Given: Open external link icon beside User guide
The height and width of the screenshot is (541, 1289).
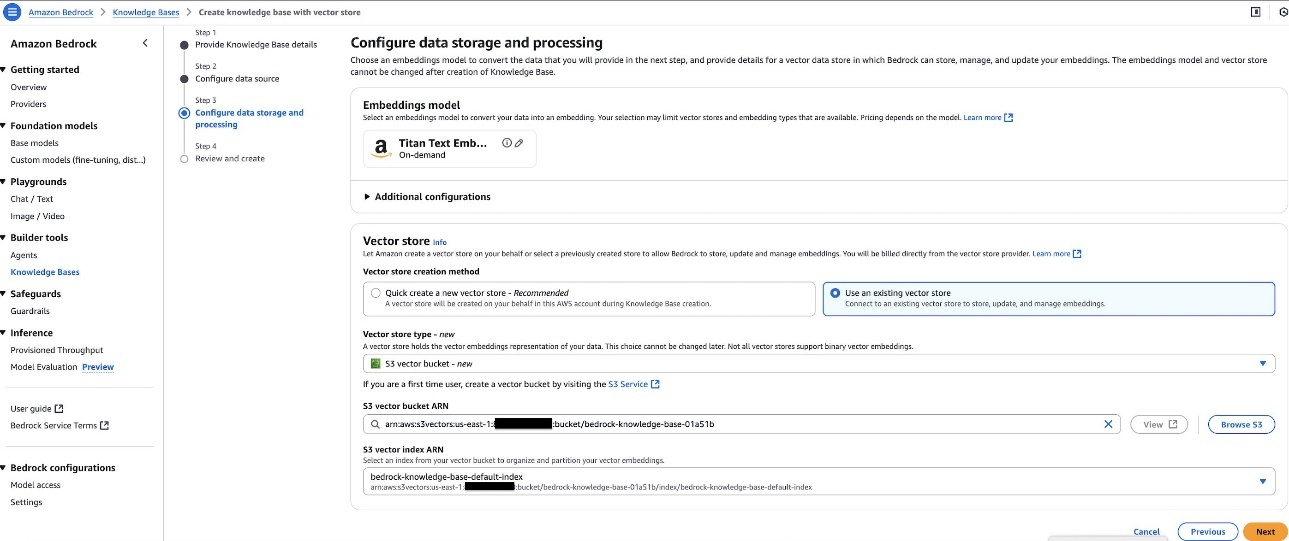Looking at the screenshot, I should (59, 408).
